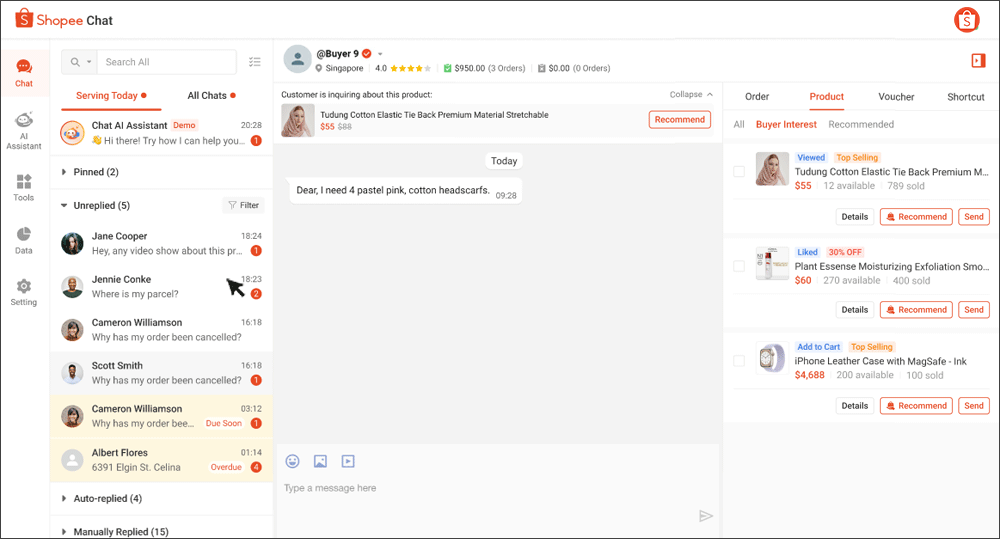Click the send message arrow icon

coord(705,516)
